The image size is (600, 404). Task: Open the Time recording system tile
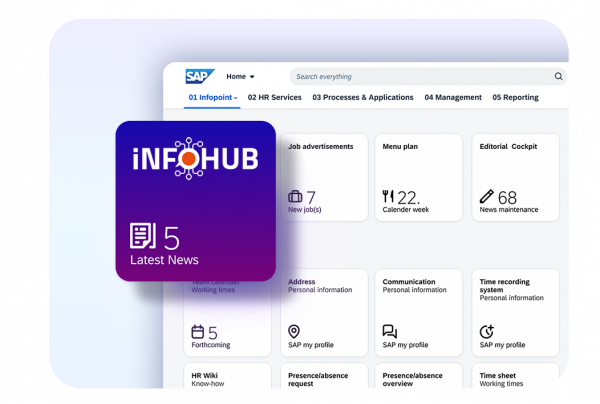(x=515, y=313)
